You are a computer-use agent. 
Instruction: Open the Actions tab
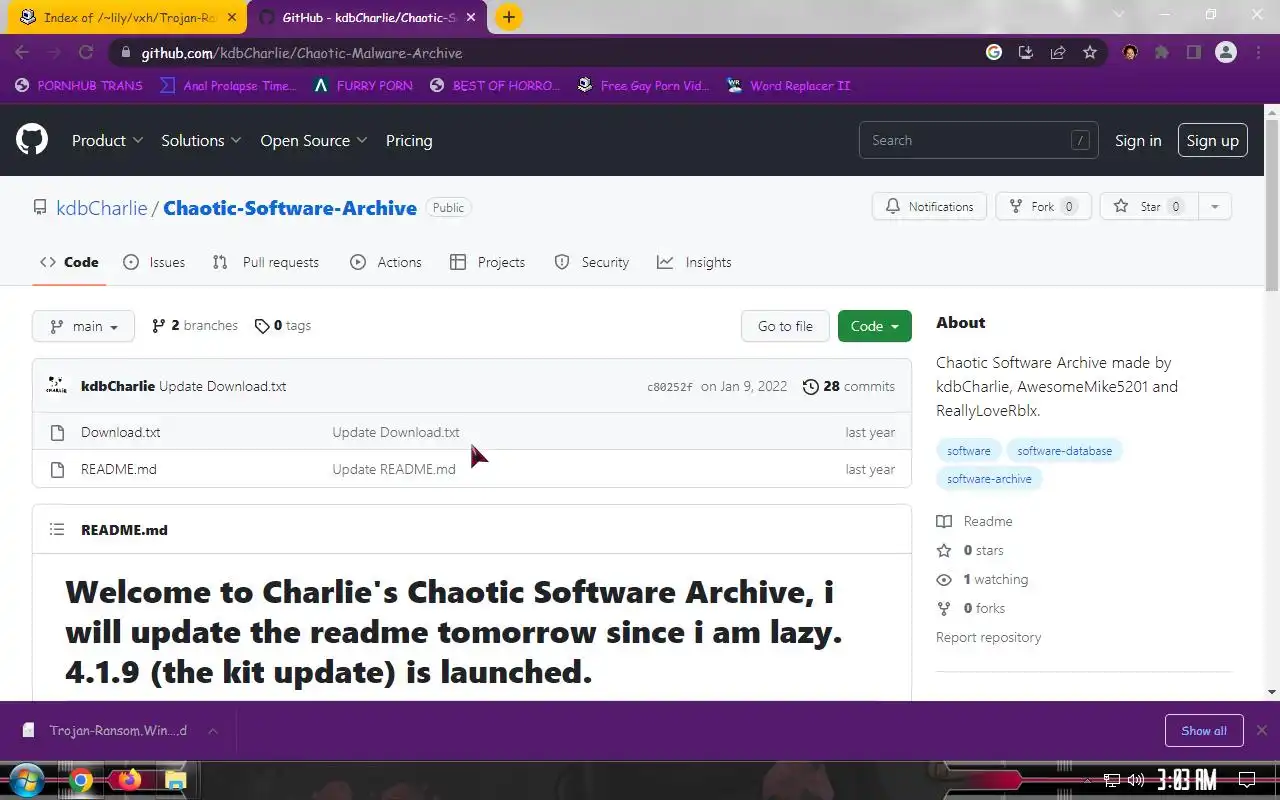pyautogui.click(x=386, y=262)
